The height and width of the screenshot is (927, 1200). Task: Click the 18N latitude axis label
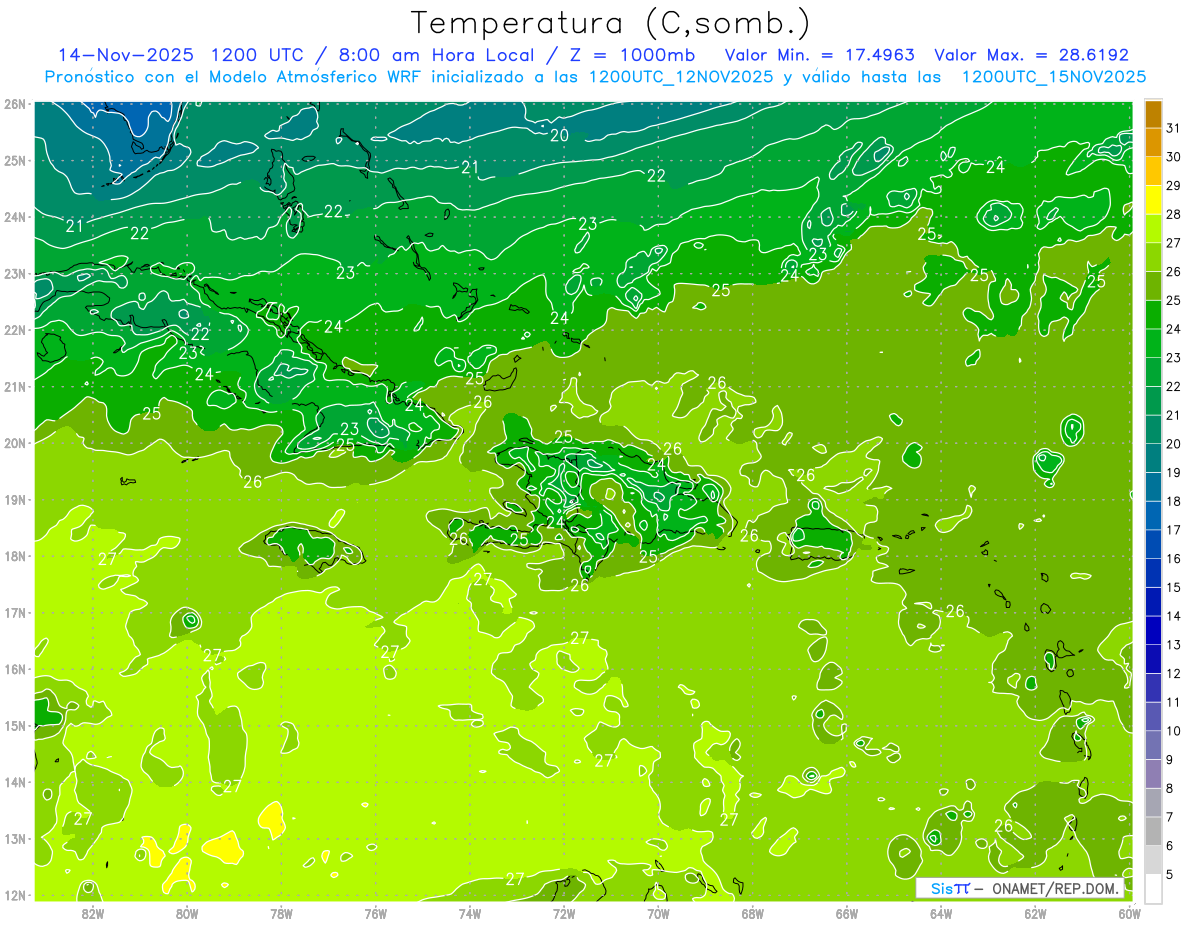[15, 556]
